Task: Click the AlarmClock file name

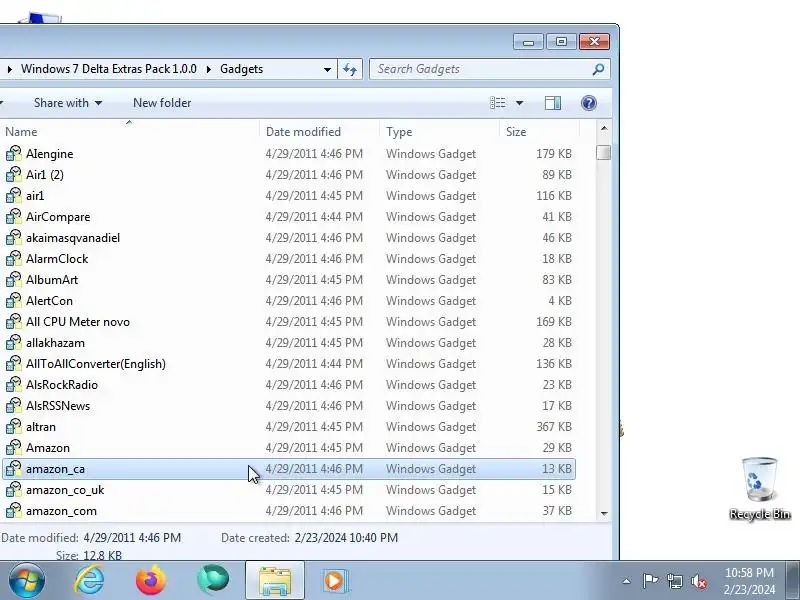Action: [57, 259]
